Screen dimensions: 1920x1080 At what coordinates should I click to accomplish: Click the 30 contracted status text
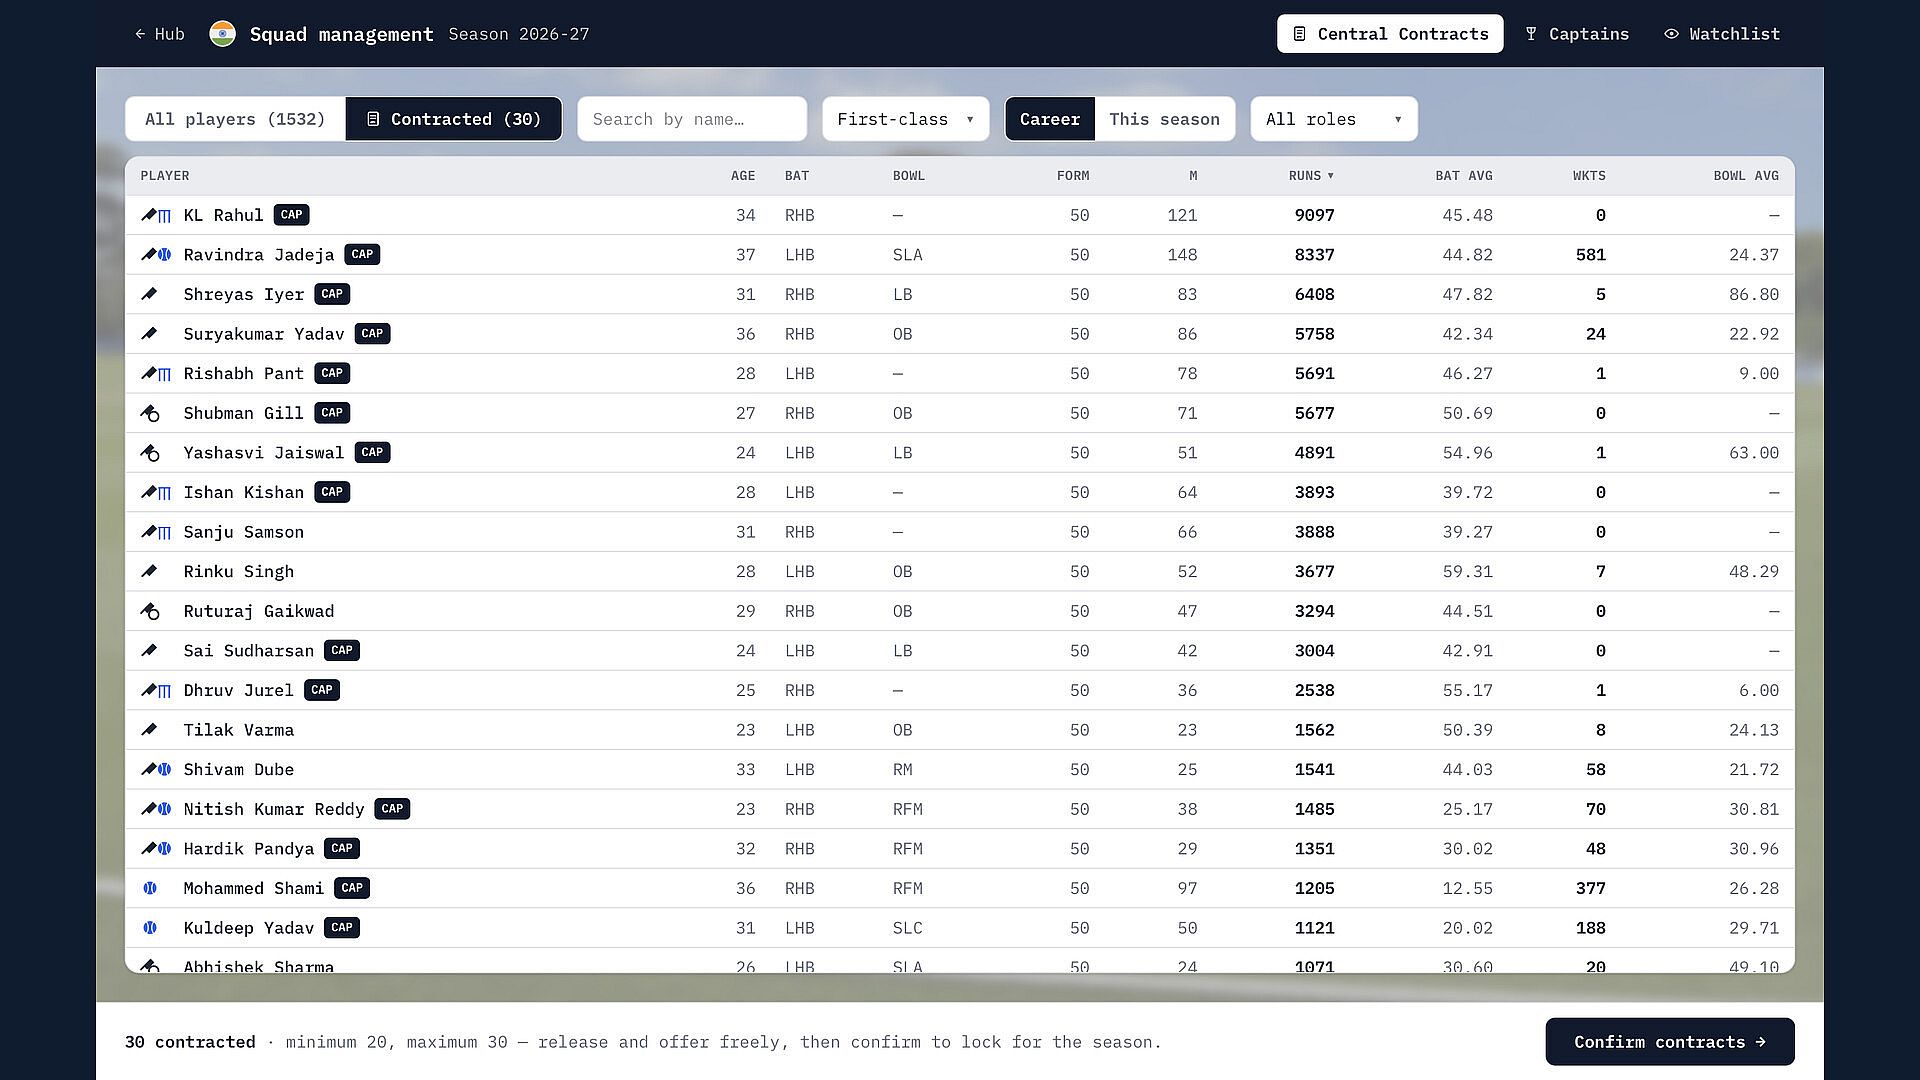coord(190,1042)
